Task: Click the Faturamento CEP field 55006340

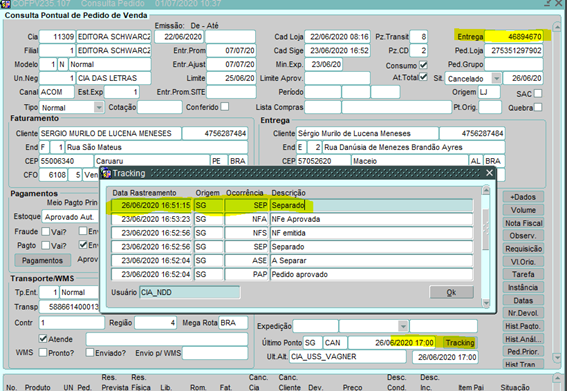Action: [66, 161]
